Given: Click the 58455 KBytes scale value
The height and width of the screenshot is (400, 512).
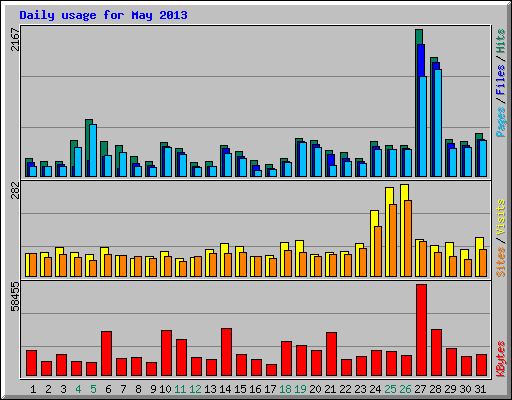Looking at the screenshot, I should (x=15, y=296).
